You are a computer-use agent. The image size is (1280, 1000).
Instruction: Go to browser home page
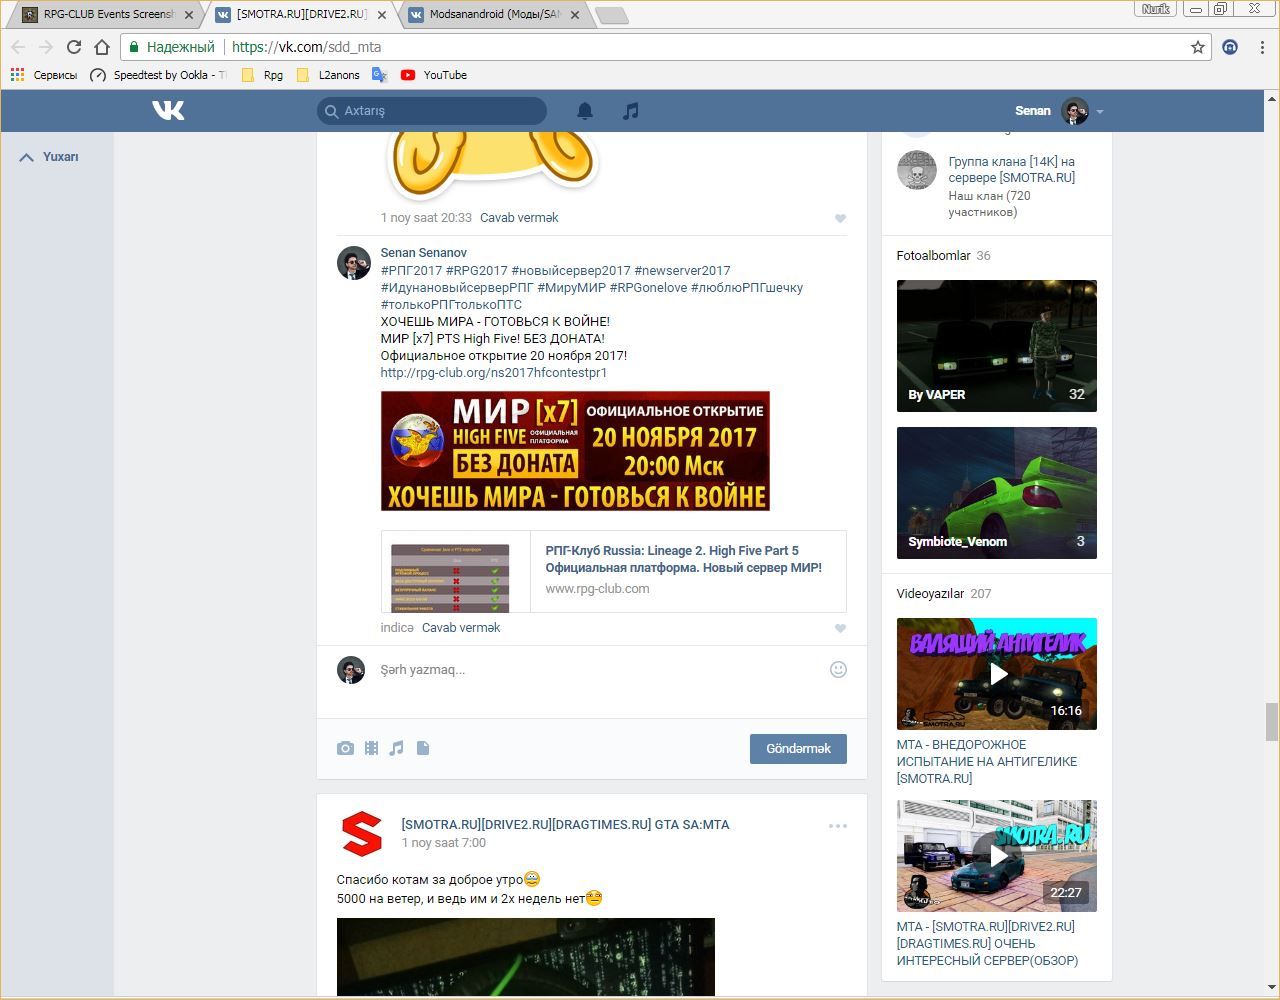pos(102,47)
